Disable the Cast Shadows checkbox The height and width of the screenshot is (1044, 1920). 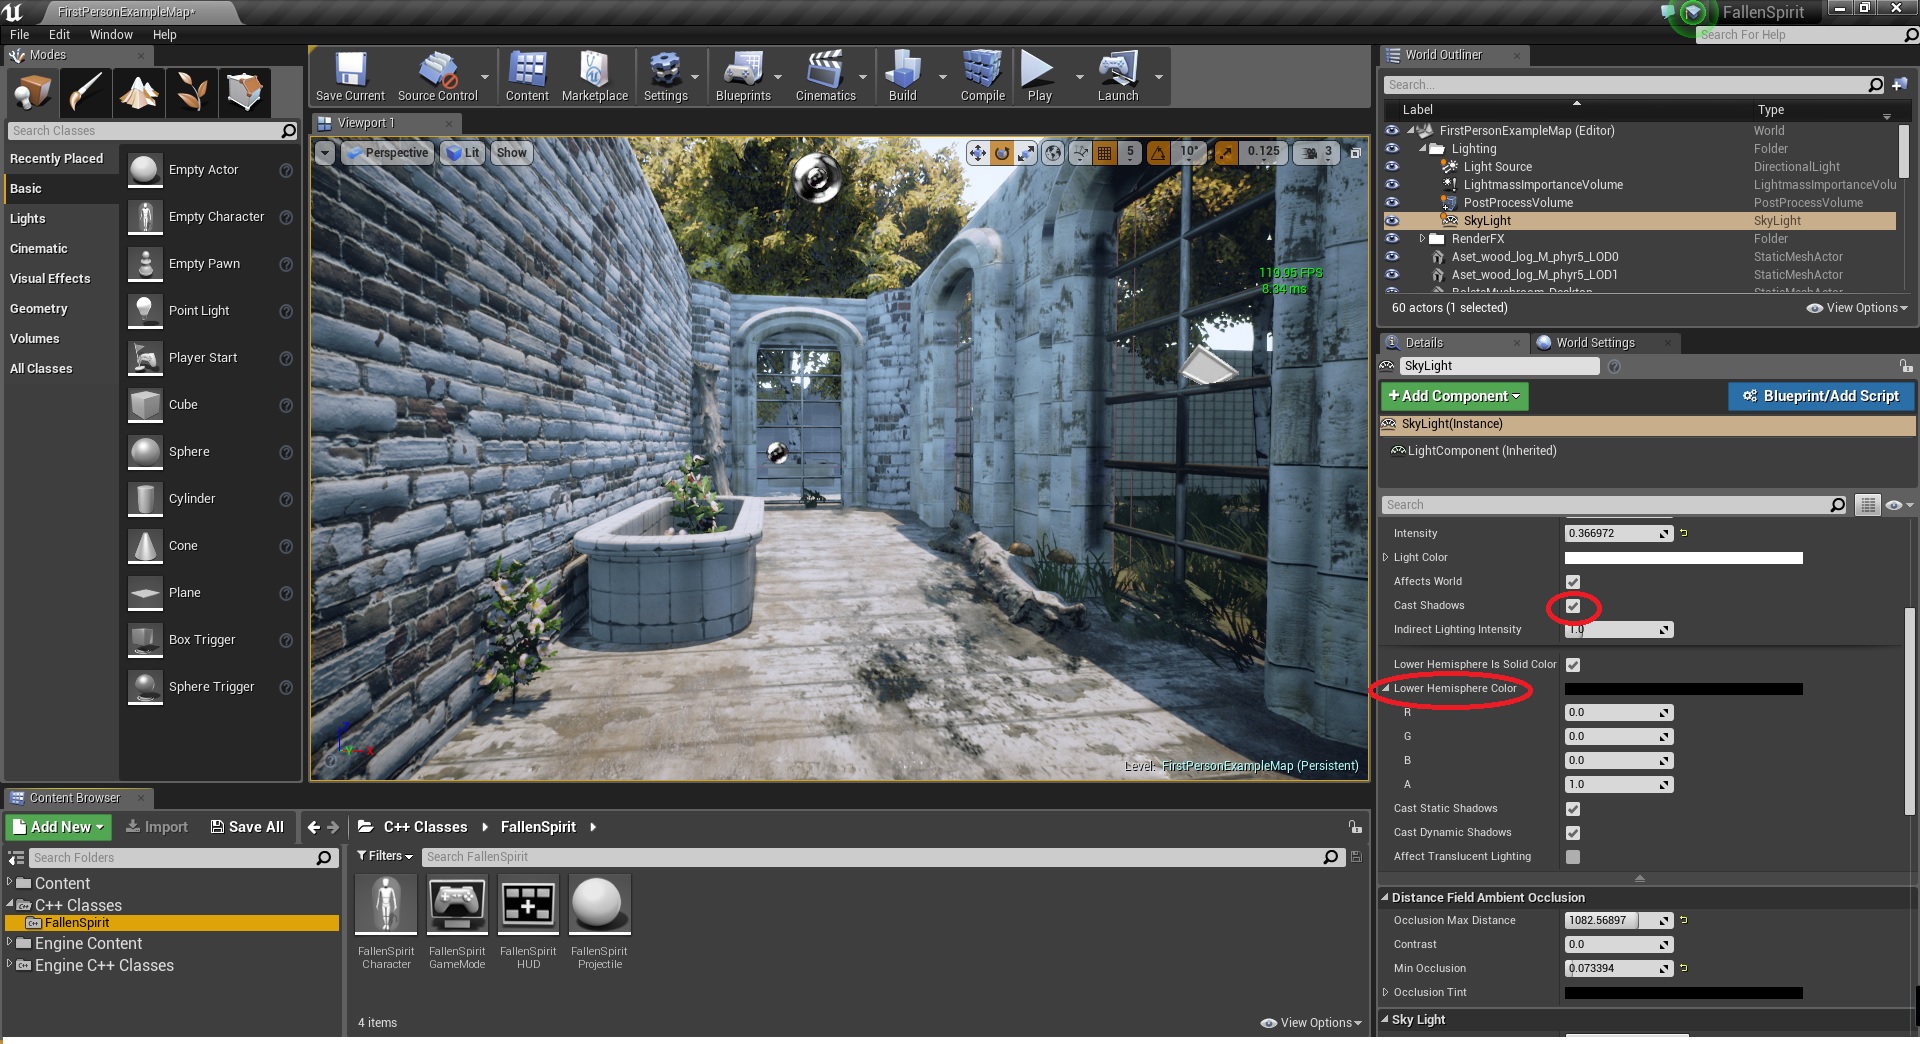coord(1573,606)
